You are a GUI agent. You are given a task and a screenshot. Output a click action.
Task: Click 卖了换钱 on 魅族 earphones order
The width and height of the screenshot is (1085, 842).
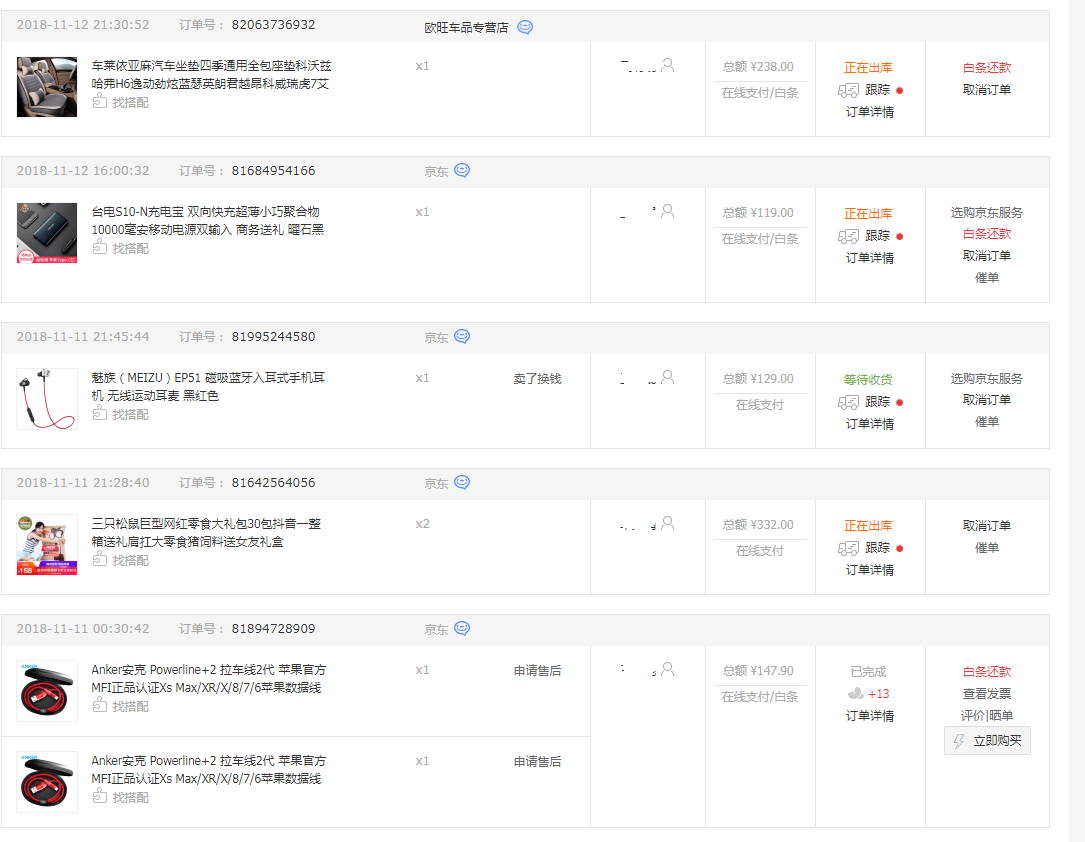click(x=538, y=379)
